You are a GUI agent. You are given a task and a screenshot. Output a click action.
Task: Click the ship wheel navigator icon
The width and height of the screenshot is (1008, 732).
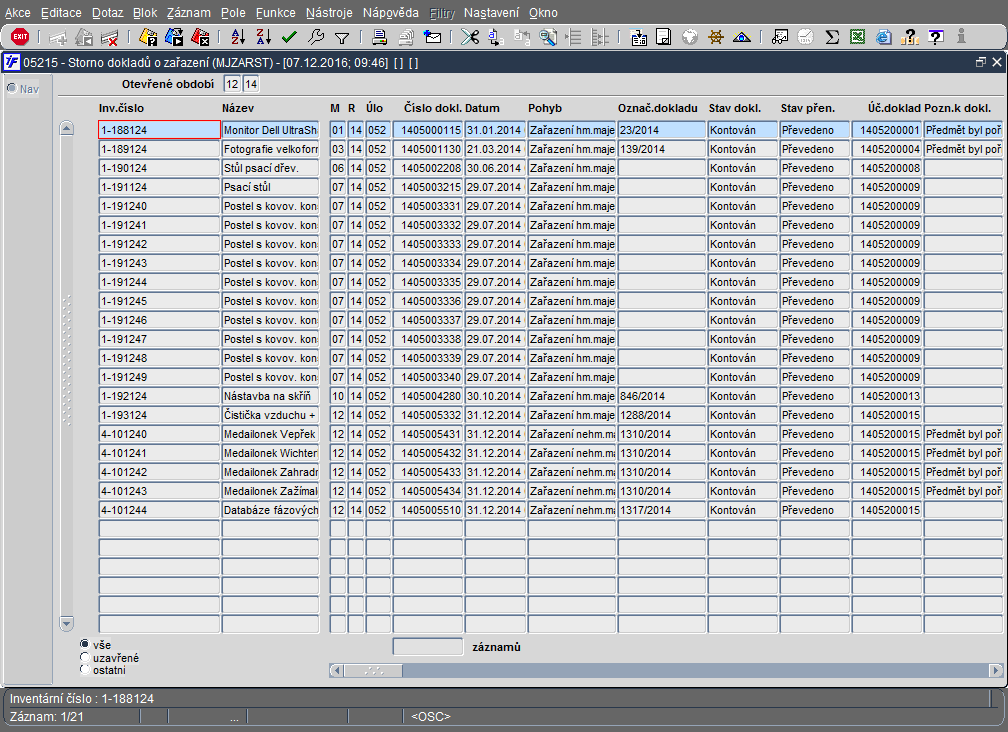point(716,37)
